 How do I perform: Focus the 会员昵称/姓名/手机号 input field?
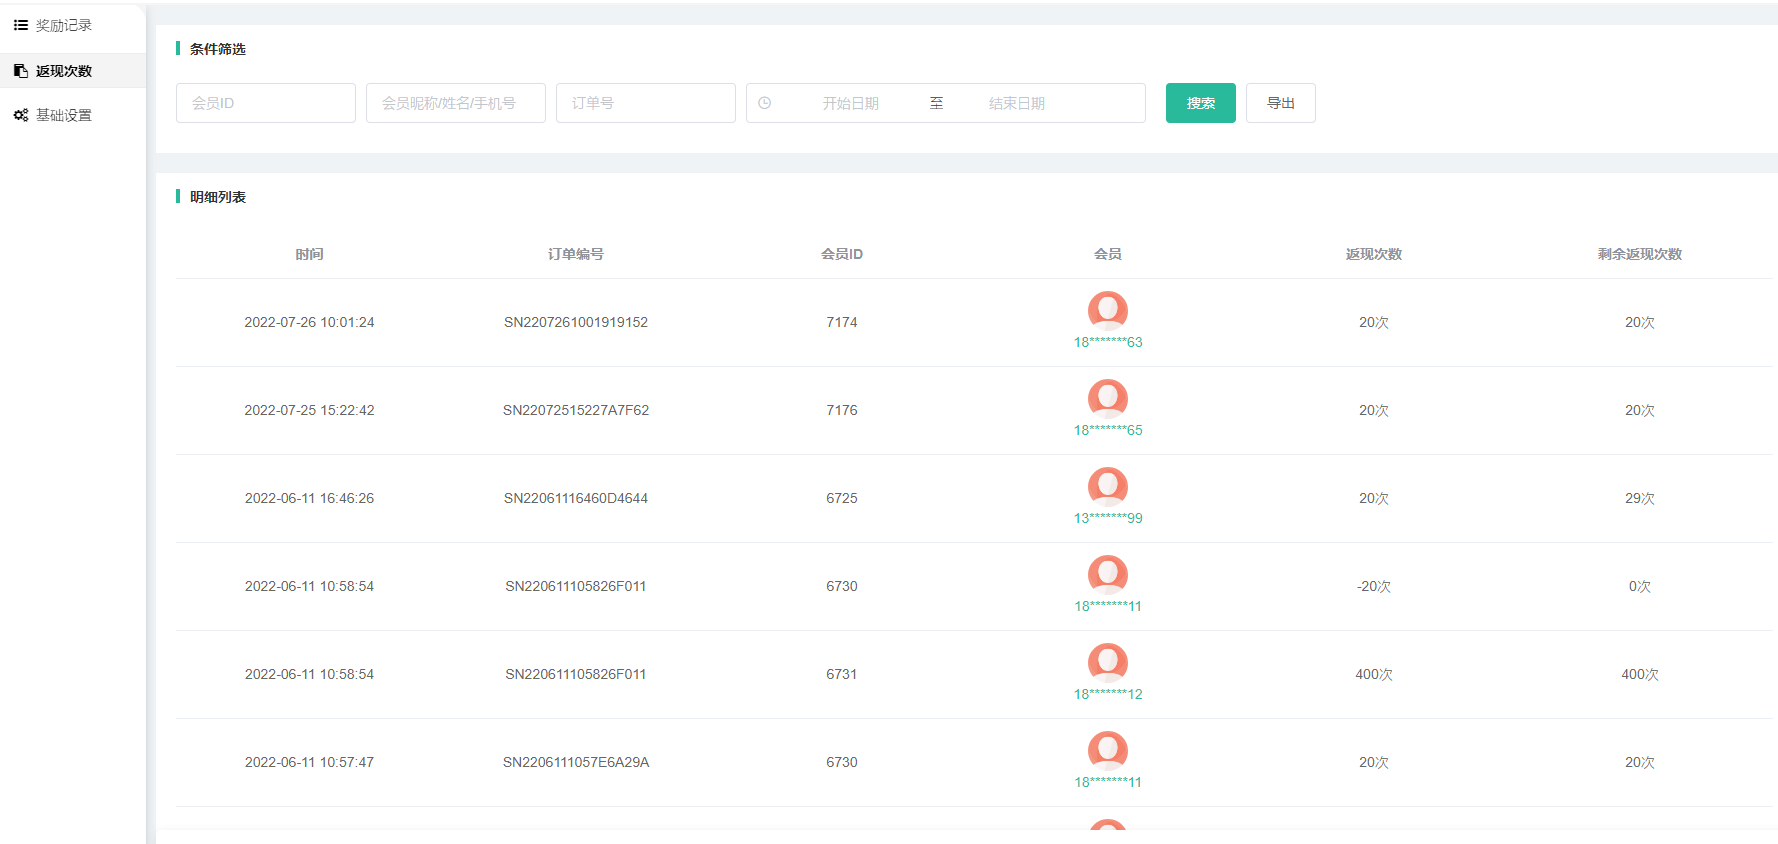(456, 103)
